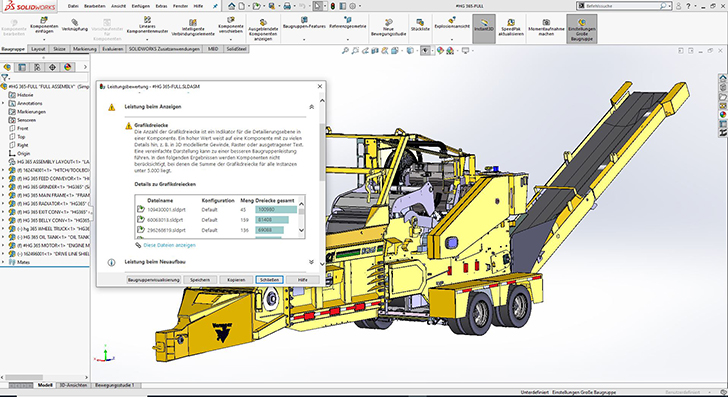728x397 pixels.
Task: Click the Kopieren button in the dialog
Action: [x=236, y=280]
